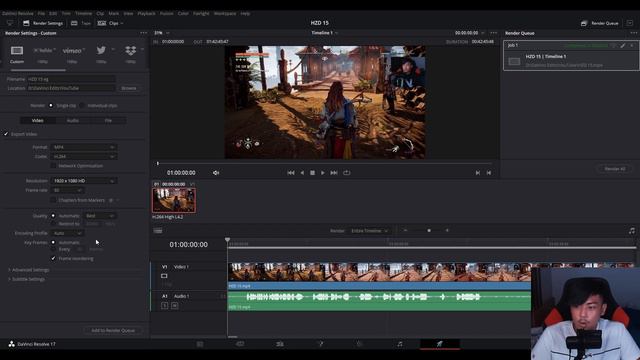The height and width of the screenshot is (360, 640).
Task: Choose the Twitter render preset
Action: [101, 50]
